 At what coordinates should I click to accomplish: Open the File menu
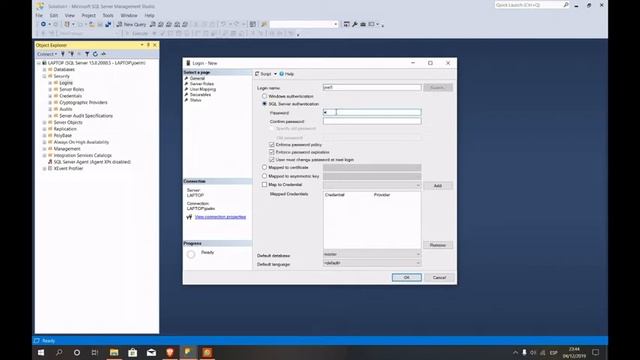click(x=39, y=16)
